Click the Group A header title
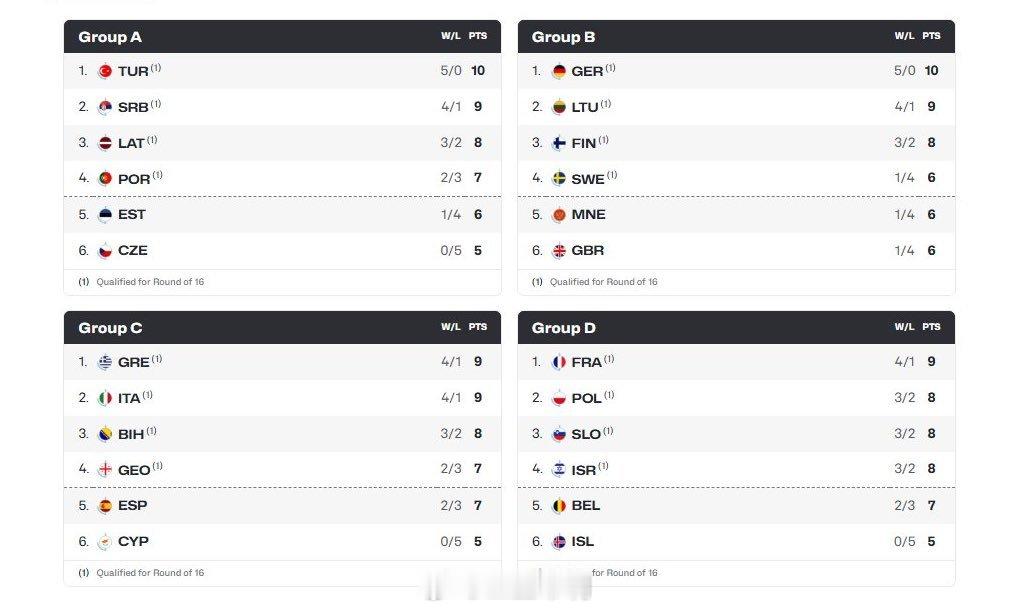Screen dimensions: 1015x610 110,37
